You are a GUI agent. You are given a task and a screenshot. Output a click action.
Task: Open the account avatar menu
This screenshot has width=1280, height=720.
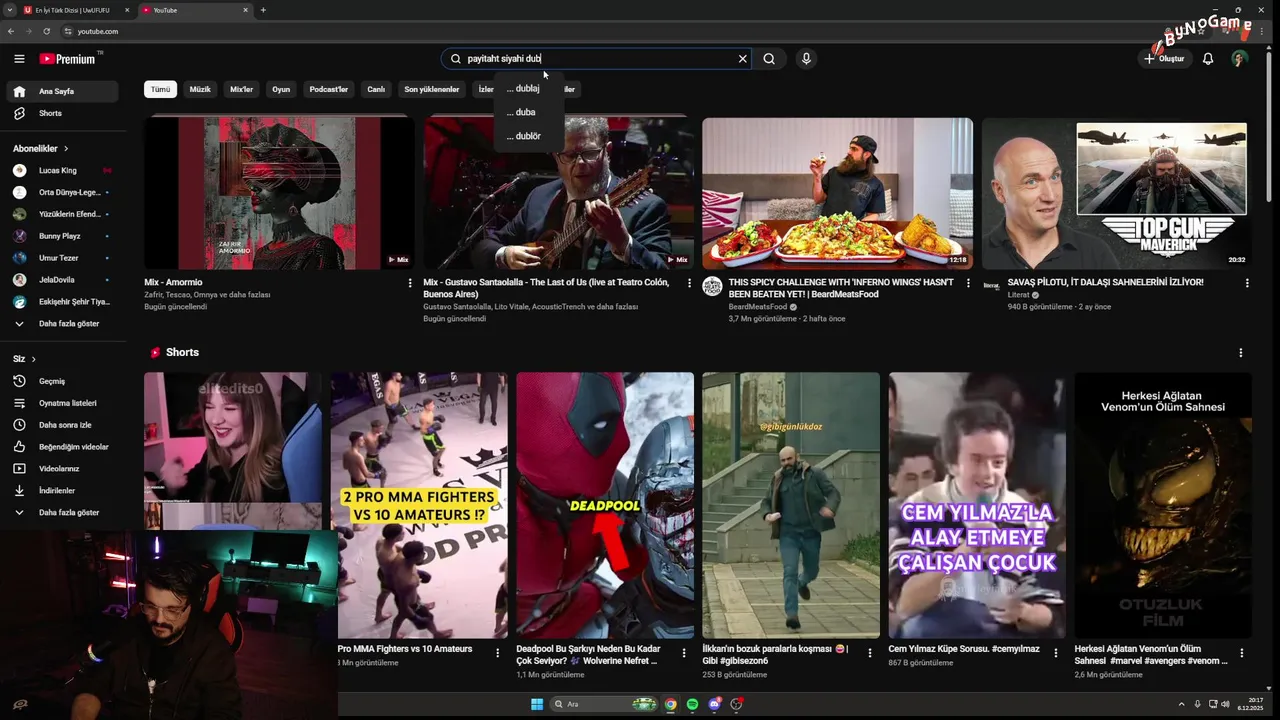click(1239, 59)
